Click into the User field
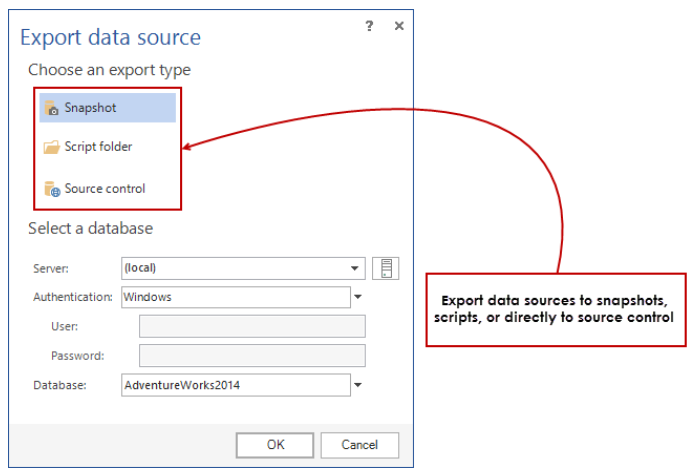Image resolution: width=690 pixels, height=475 pixels. 252,326
